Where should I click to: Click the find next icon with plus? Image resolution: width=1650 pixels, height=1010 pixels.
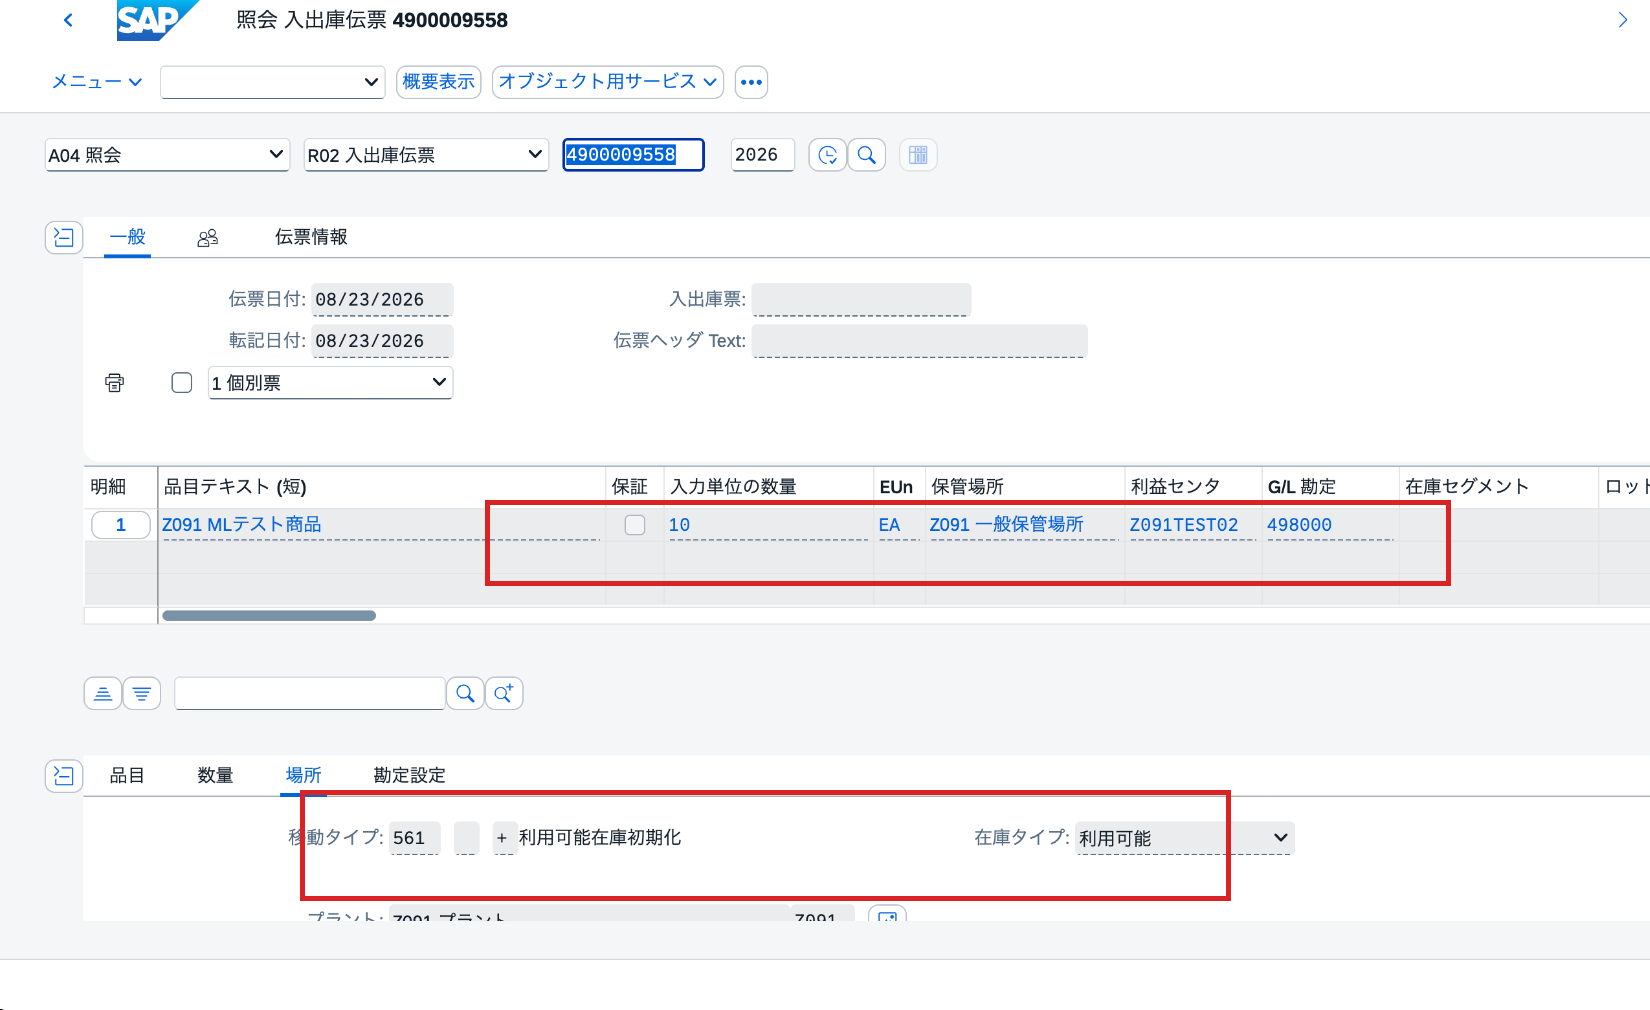click(504, 693)
